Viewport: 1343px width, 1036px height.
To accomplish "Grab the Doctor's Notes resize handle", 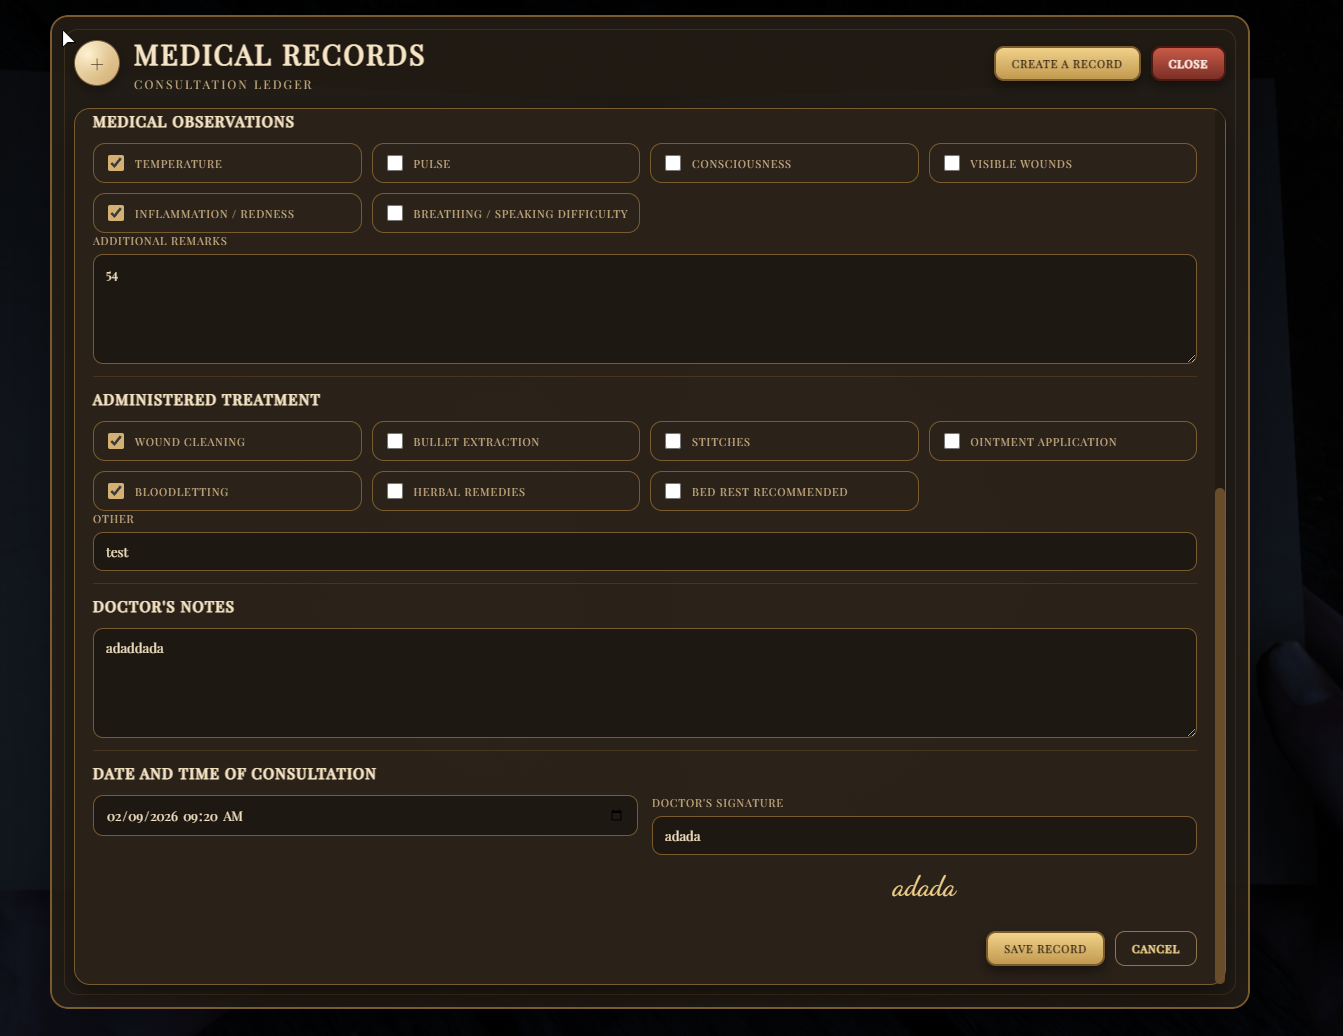I will (x=1190, y=731).
